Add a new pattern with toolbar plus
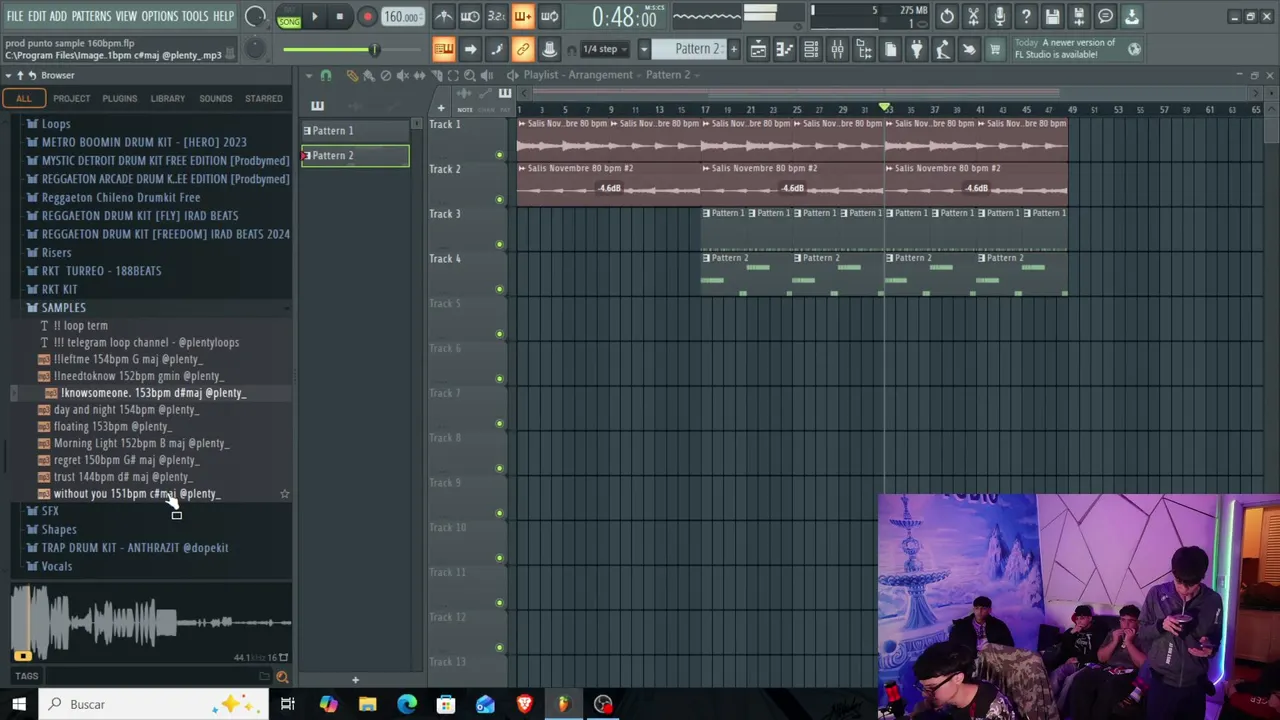The width and height of the screenshot is (1280, 720). click(733, 49)
